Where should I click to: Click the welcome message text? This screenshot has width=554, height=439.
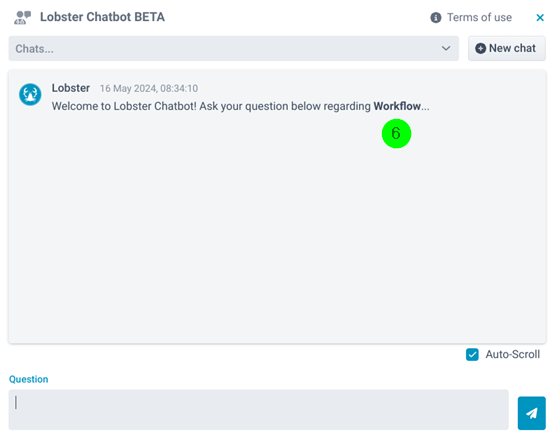tap(241, 106)
